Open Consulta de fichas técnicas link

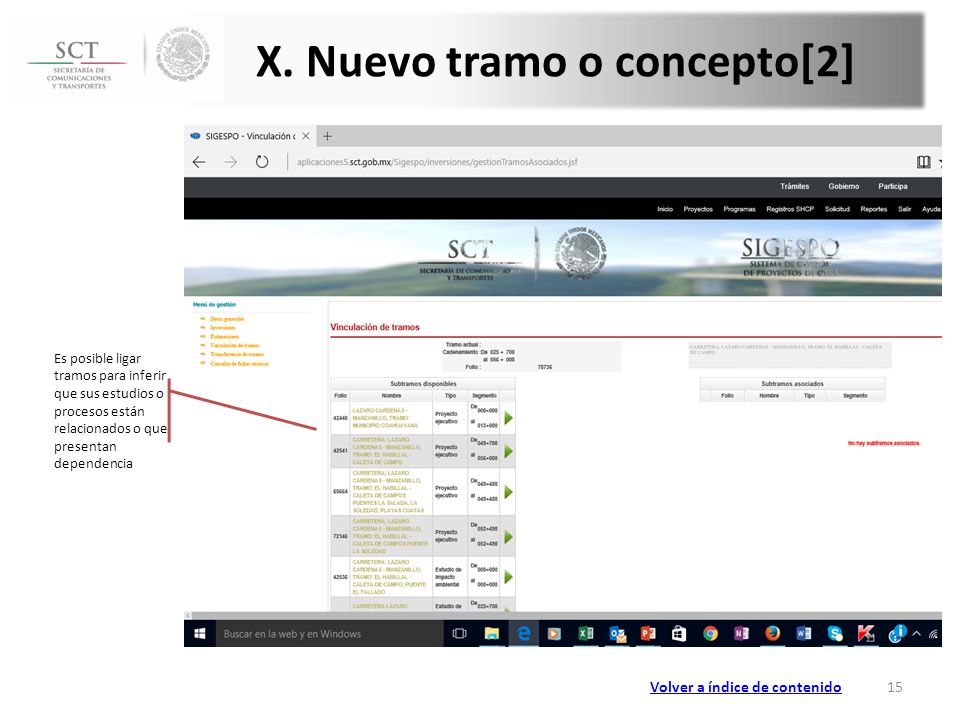239,364
